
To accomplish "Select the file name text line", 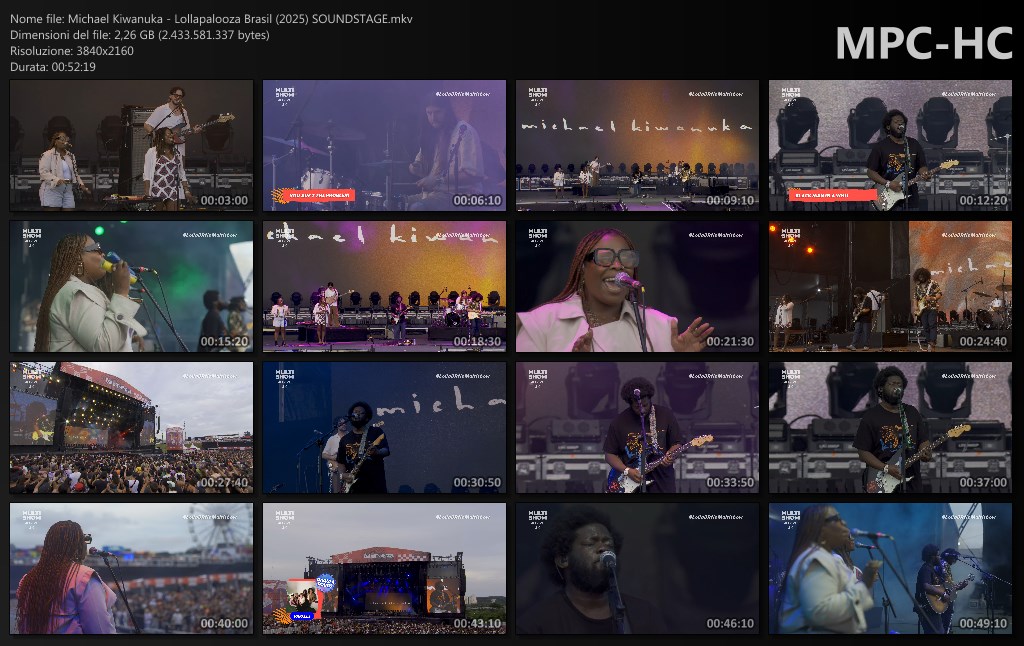I will 211,19.
